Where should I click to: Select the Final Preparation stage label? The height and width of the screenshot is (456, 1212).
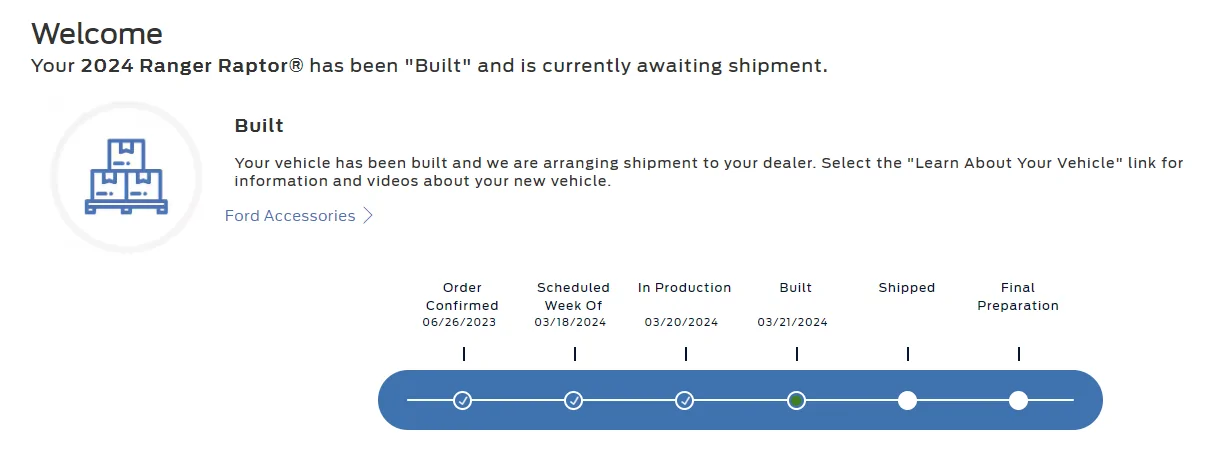1018,296
